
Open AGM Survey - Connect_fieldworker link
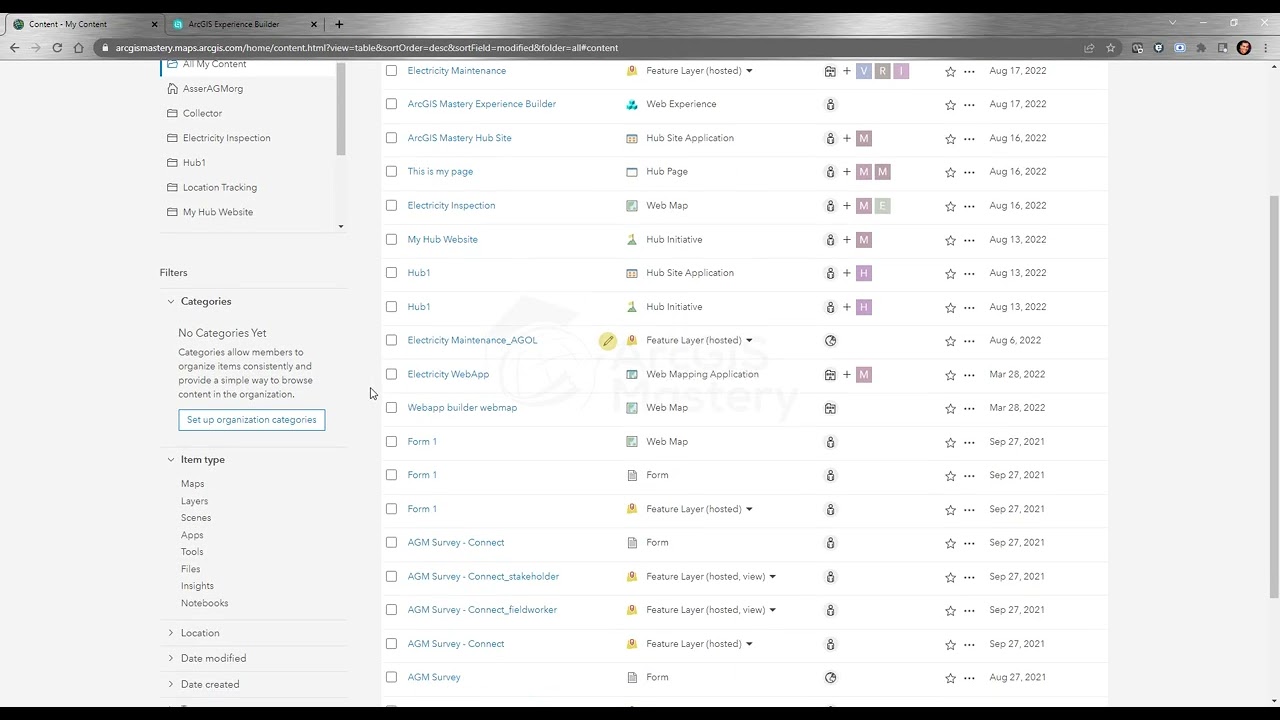click(x=482, y=610)
